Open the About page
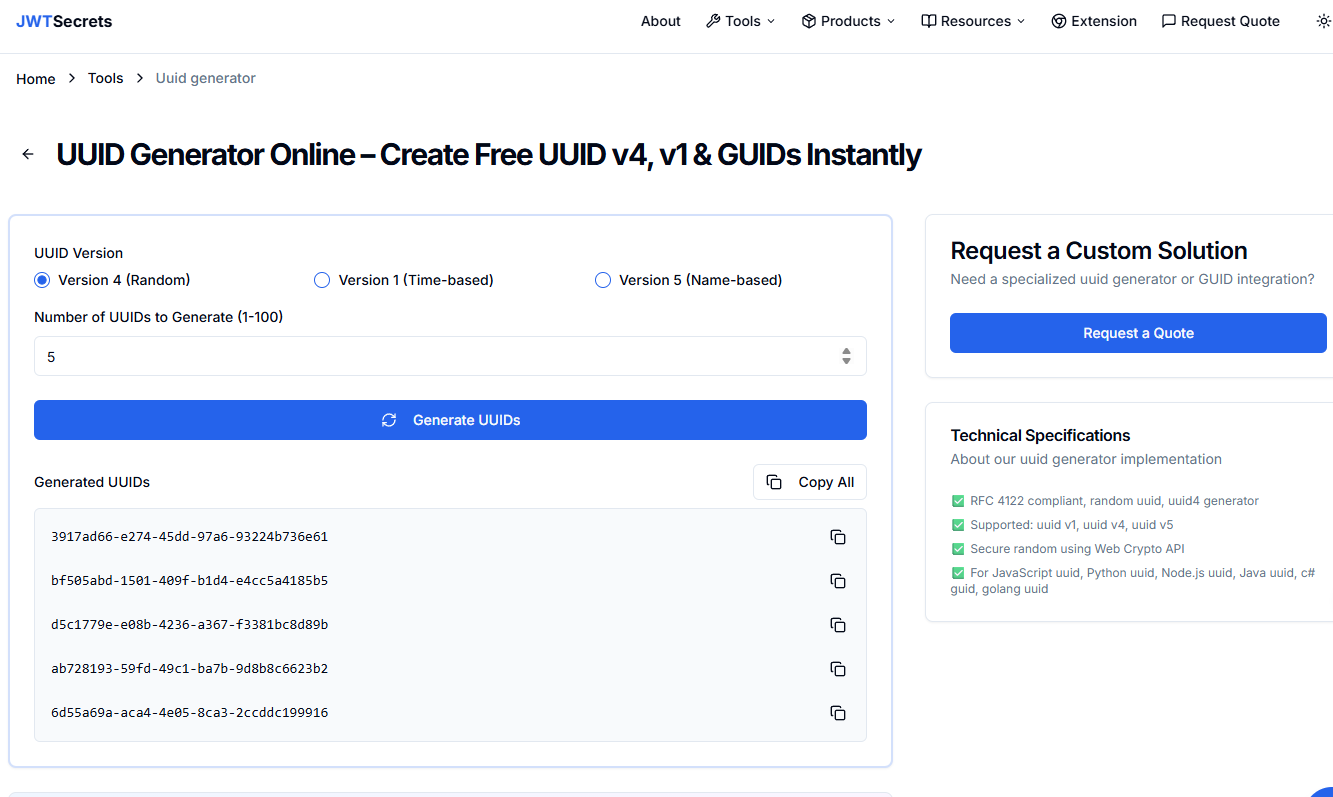The height and width of the screenshot is (797, 1333). 661,21
